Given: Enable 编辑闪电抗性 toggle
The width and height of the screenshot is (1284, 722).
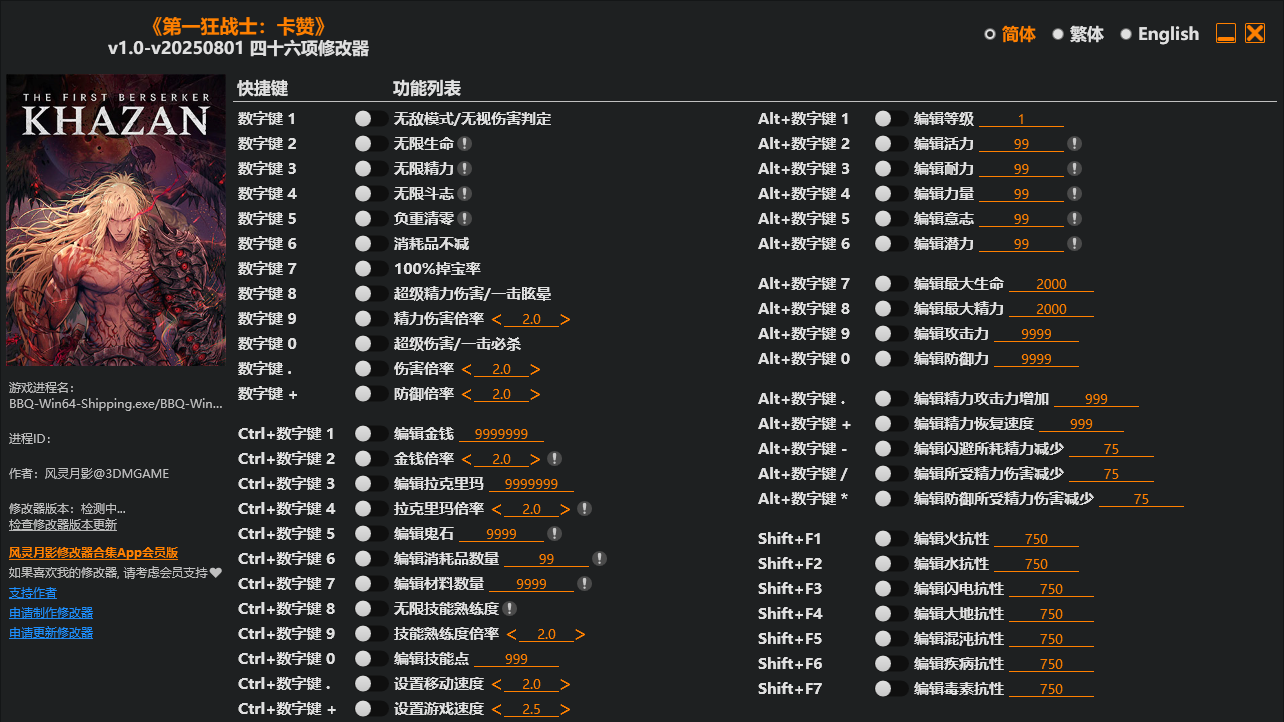Looking at the screenshot, I should tap(891, 589).
